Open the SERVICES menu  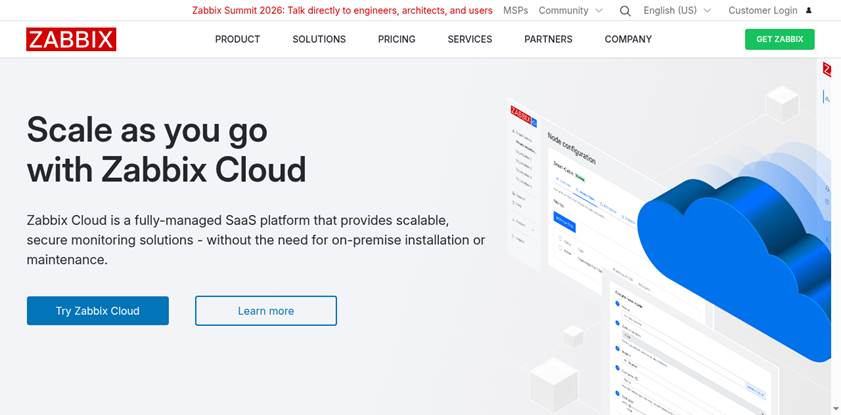(x=470, y=39)
